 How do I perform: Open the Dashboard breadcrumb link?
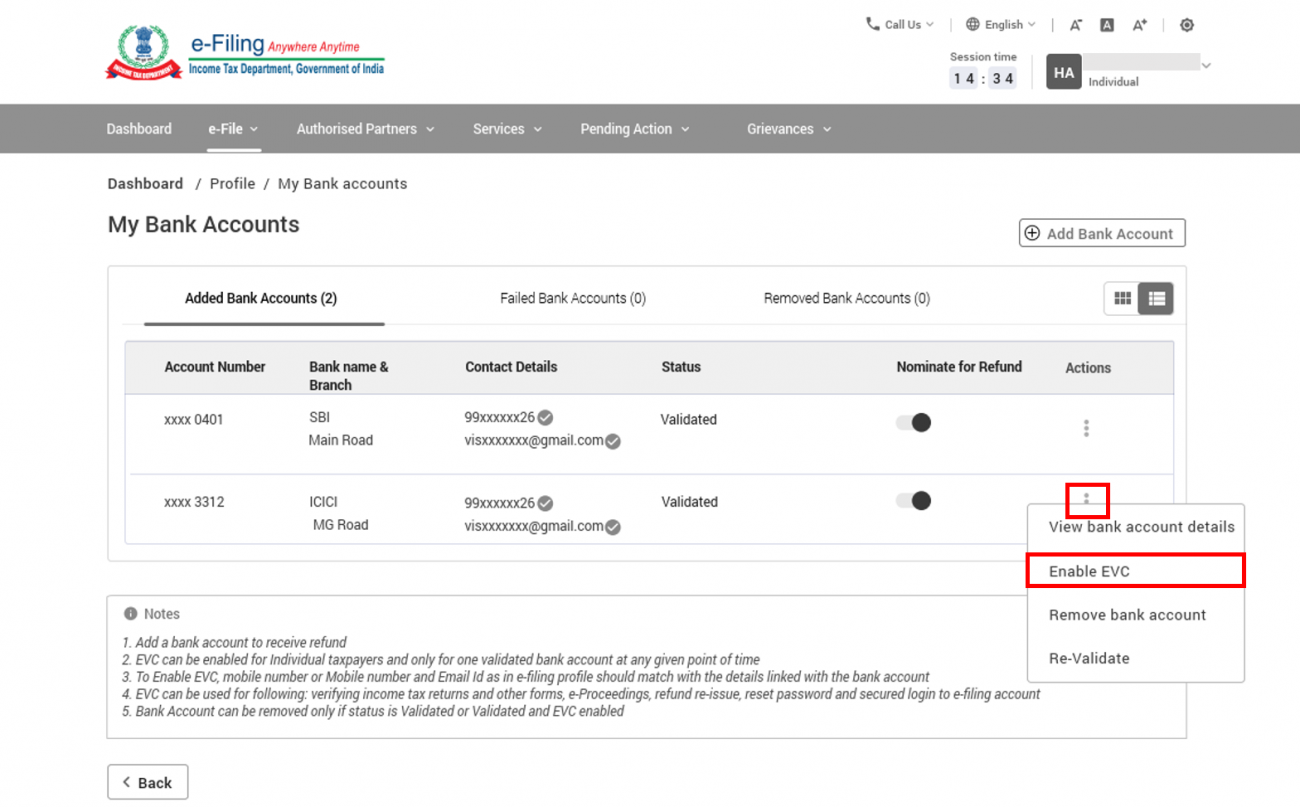(145, 183)
